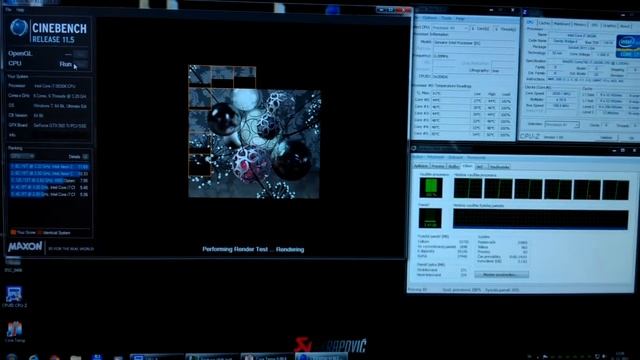The width and height of the screenshot is (640, 360).
Task: Click Core Speed value in CPU-Z
Action: [x=561, y=93]
